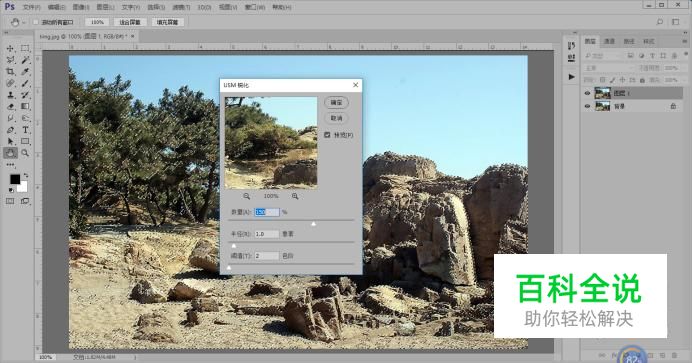Image resolution: width=692 pixels, height=363 pixels.
Task: Hide the 背景 layer
Action: click(x=587, y=106)
